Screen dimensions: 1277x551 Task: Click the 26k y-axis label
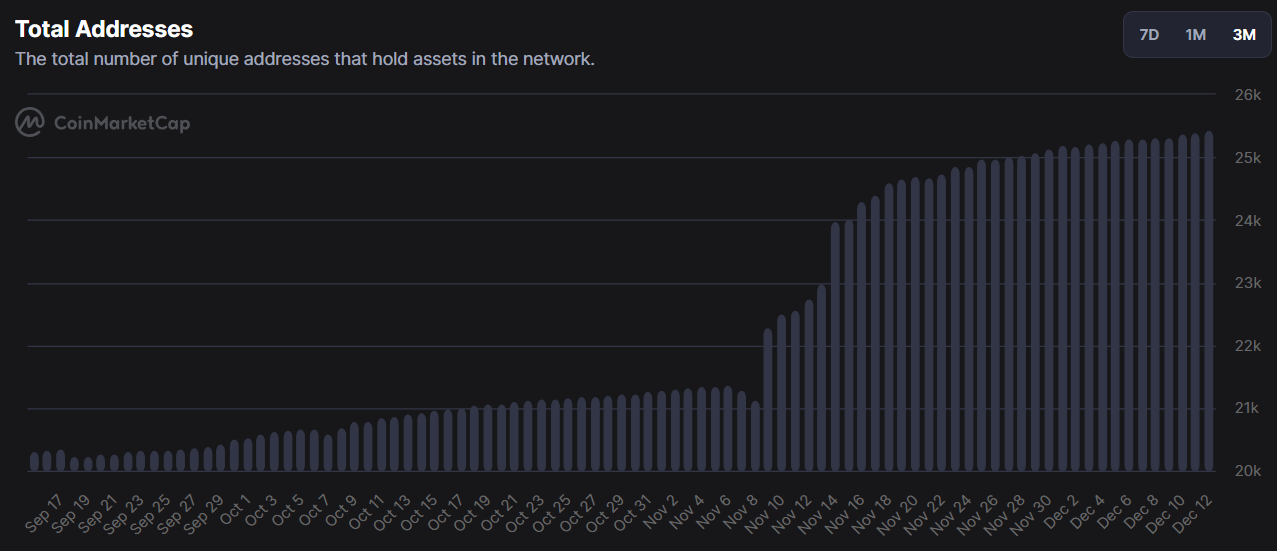[1247, 95]
